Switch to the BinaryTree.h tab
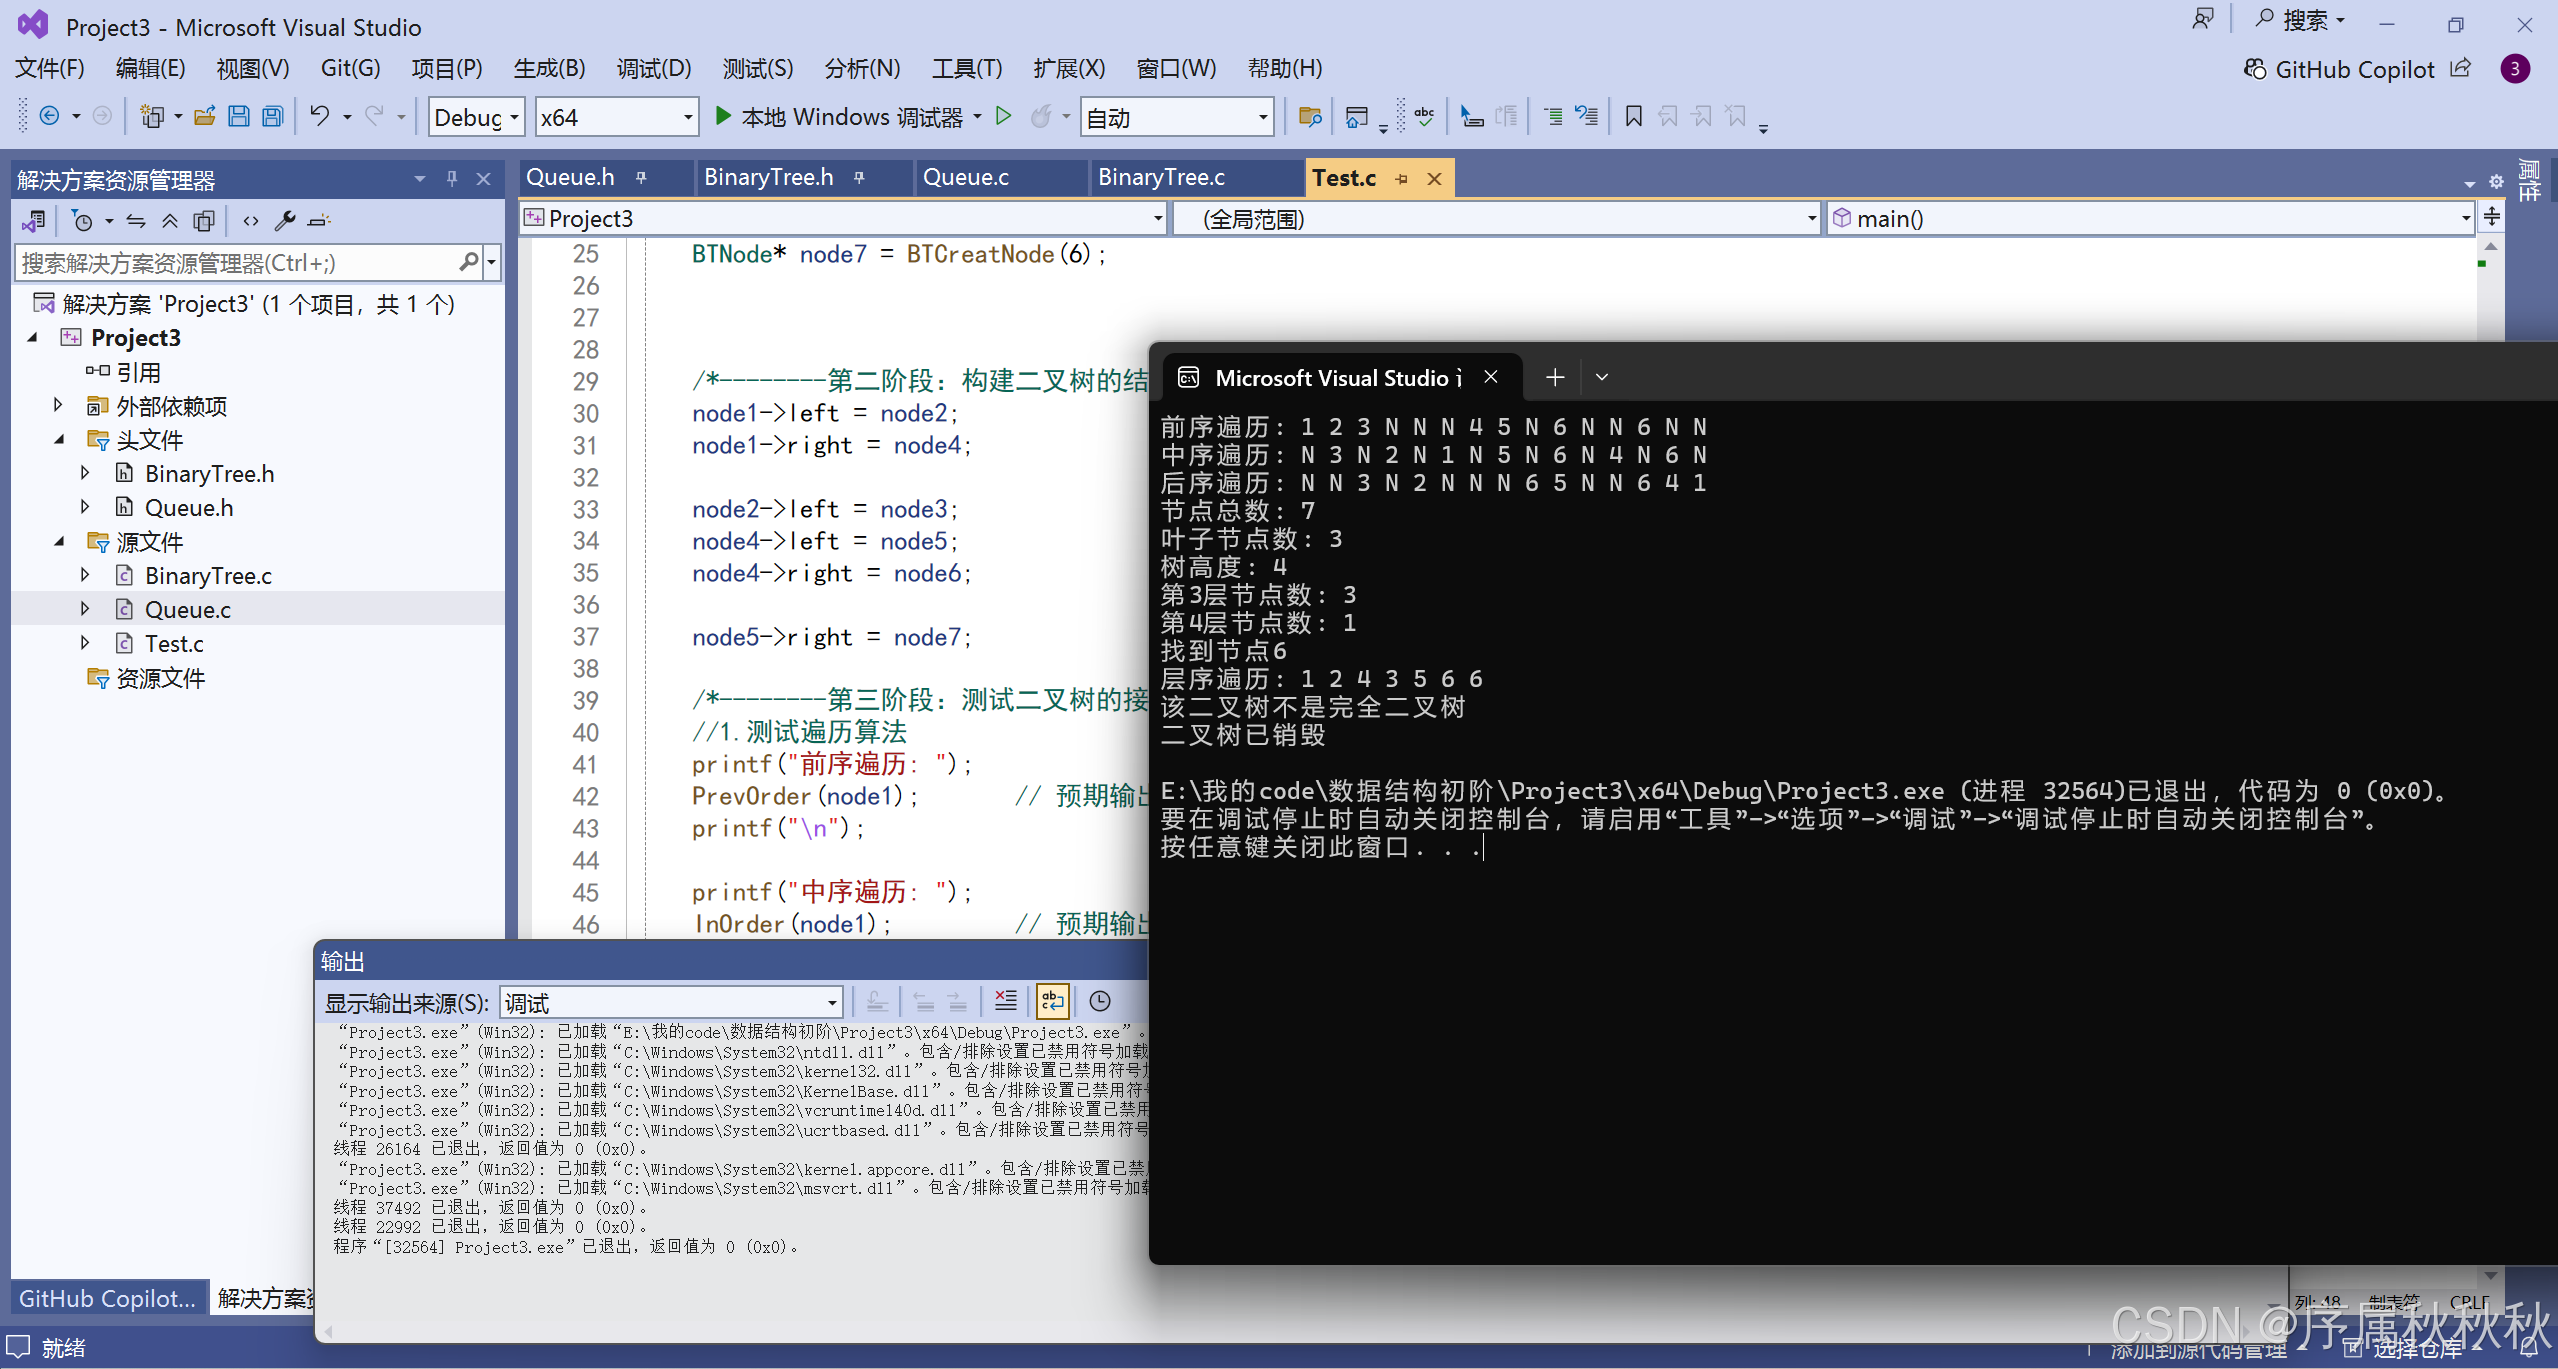 coord(768,178)
